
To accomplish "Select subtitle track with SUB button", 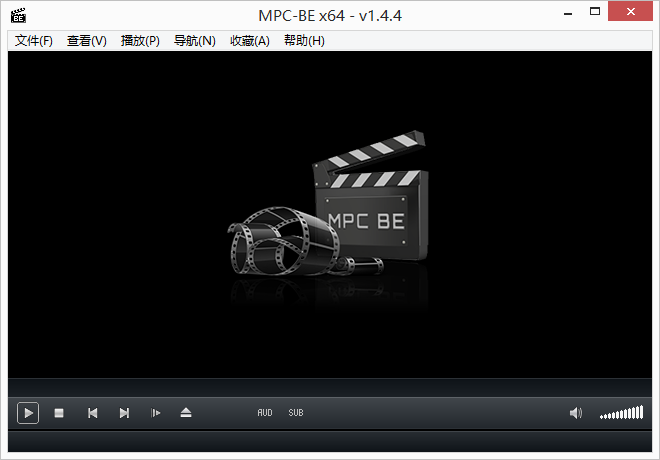I will 296,413.
